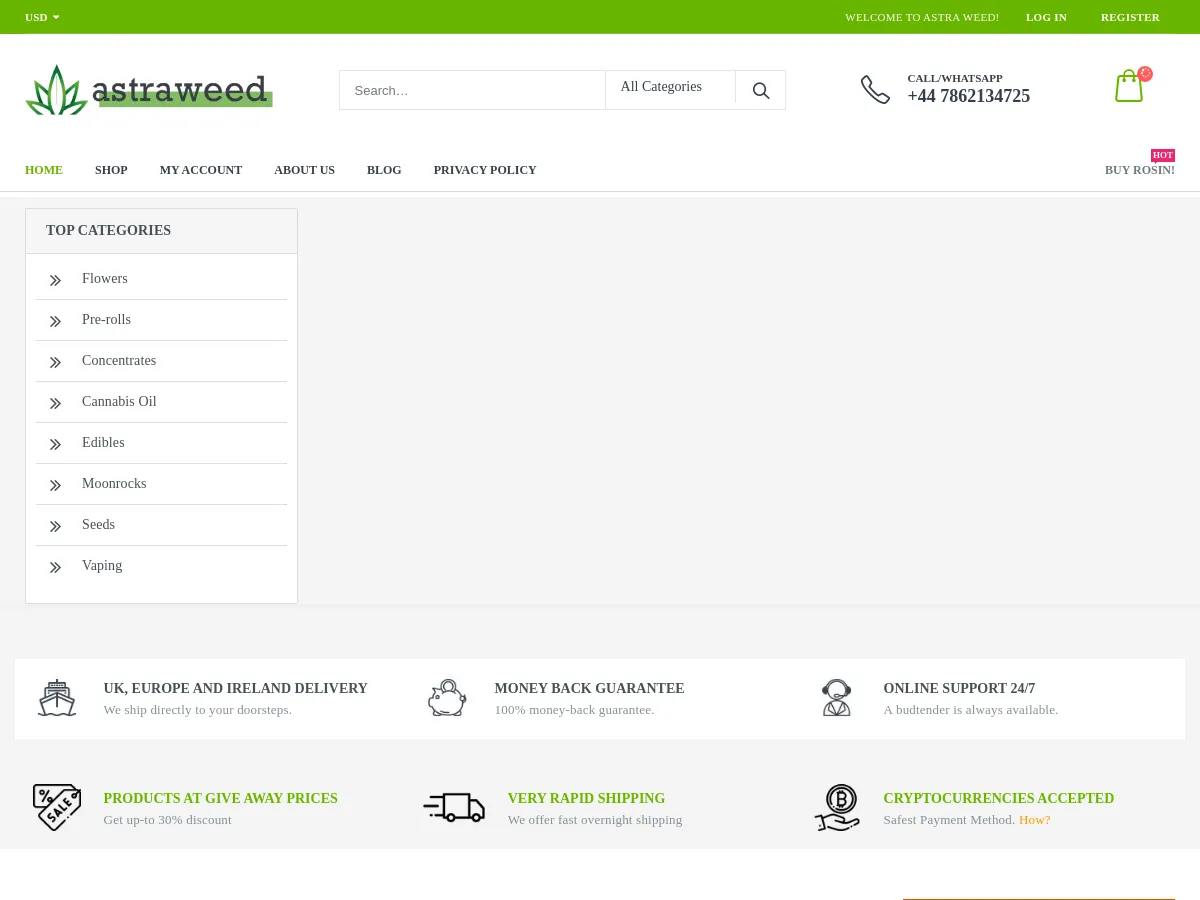Open the SHOP menu
The image size is (1200, 900).
111,170
